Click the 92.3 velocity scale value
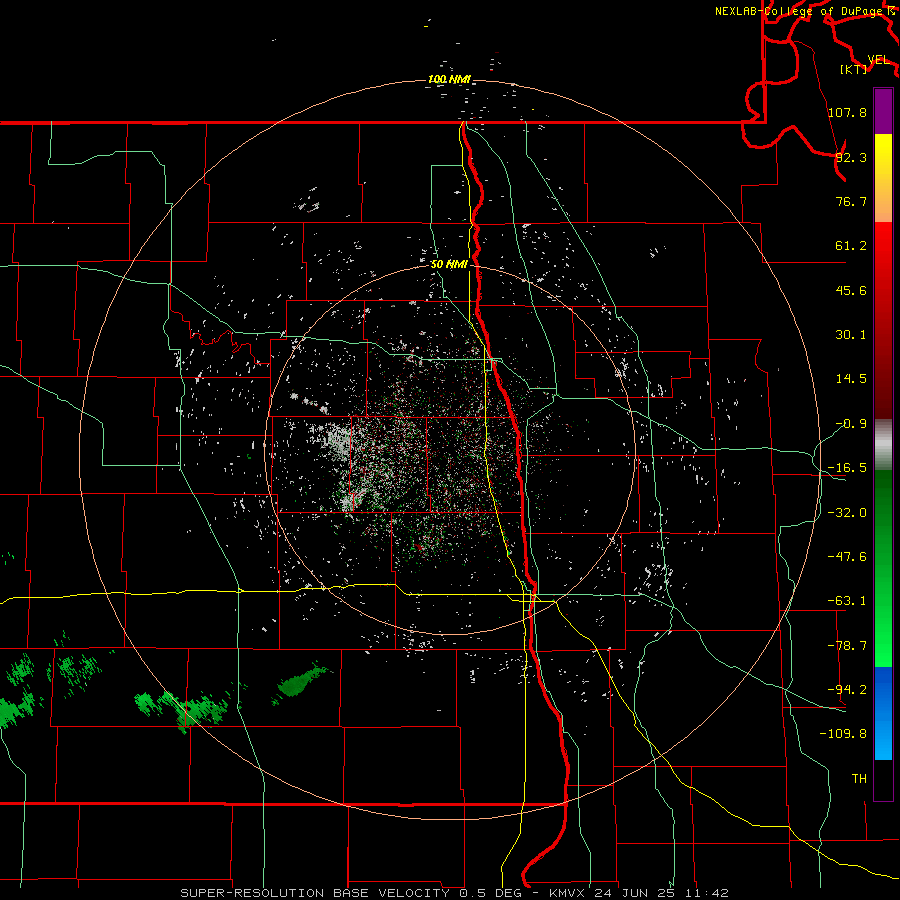900x900 pixels. coord(851,157)
